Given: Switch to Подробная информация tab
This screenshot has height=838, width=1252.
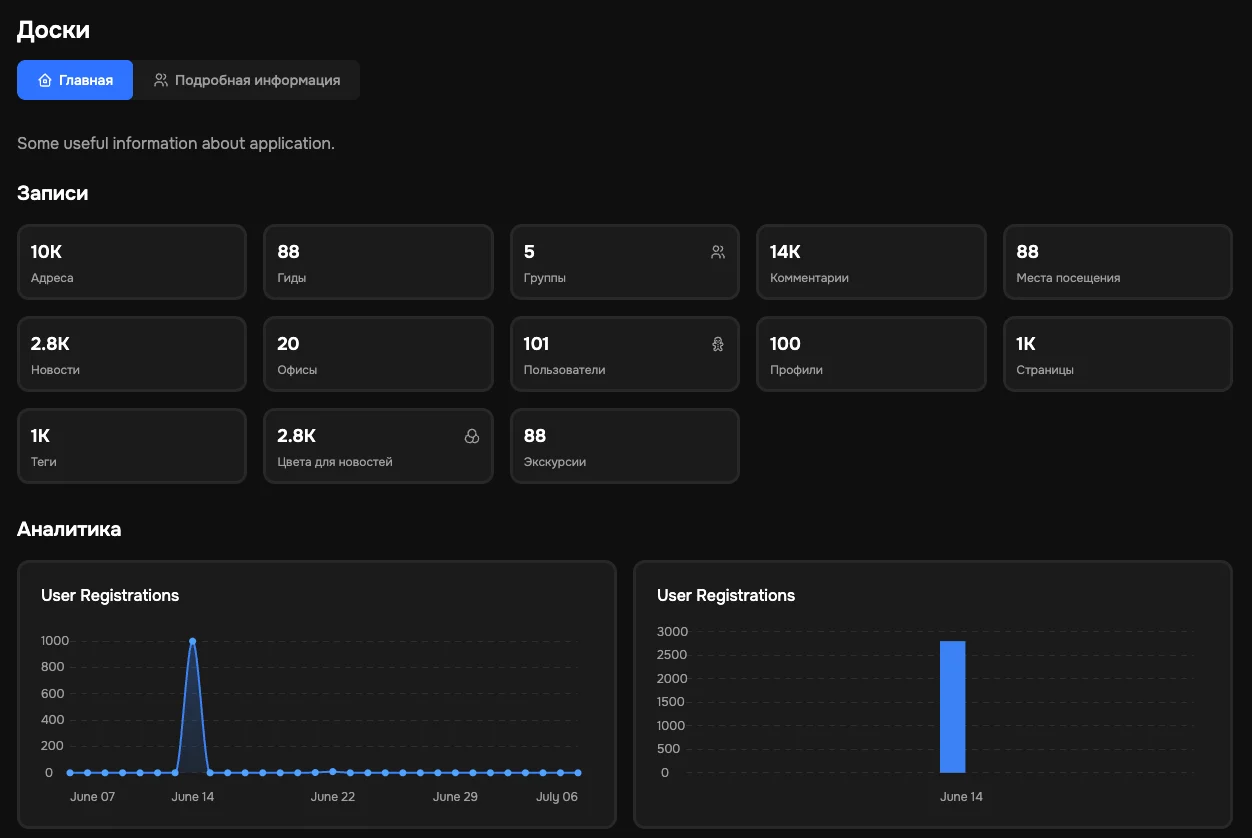Looking at the screenshot, I should [247, 80].
